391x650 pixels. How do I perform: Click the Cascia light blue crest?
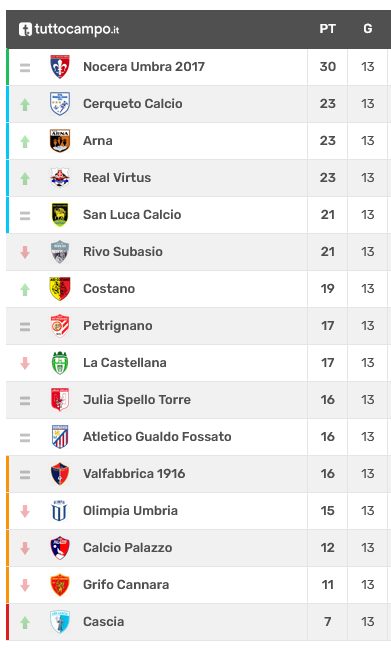(x=60, y=621)
